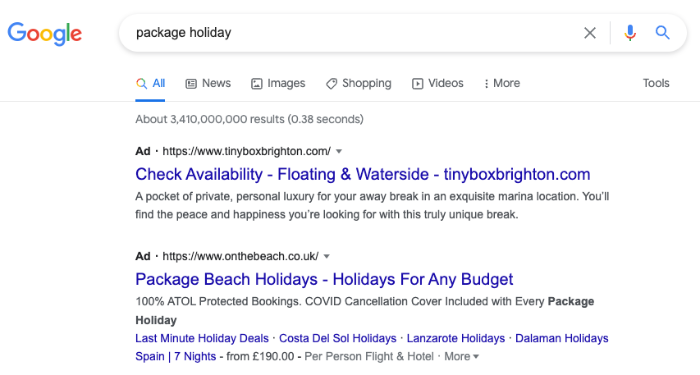
Task: Follow the Last Minute Holiday Deals sitelink
Action: pos(202,338)
